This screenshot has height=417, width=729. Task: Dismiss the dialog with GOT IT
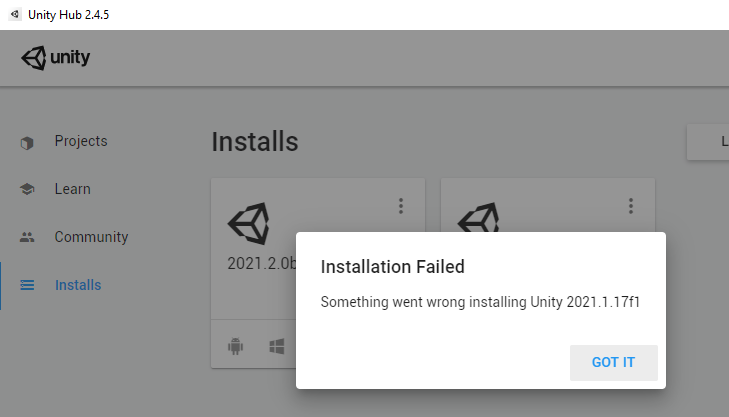pos(613,362)
